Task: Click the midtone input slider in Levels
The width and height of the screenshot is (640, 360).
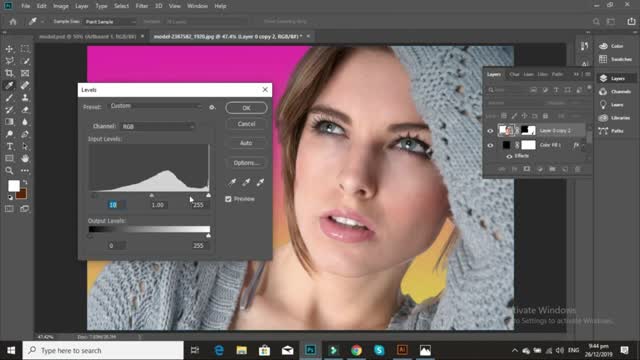Action: coord(151,196)
